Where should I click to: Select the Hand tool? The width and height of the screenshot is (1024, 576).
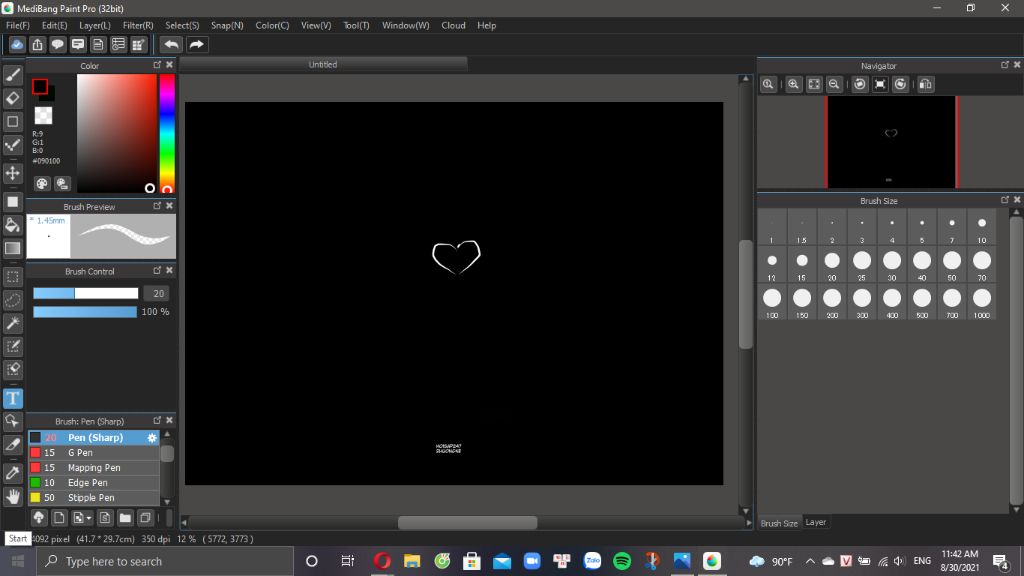12,497
